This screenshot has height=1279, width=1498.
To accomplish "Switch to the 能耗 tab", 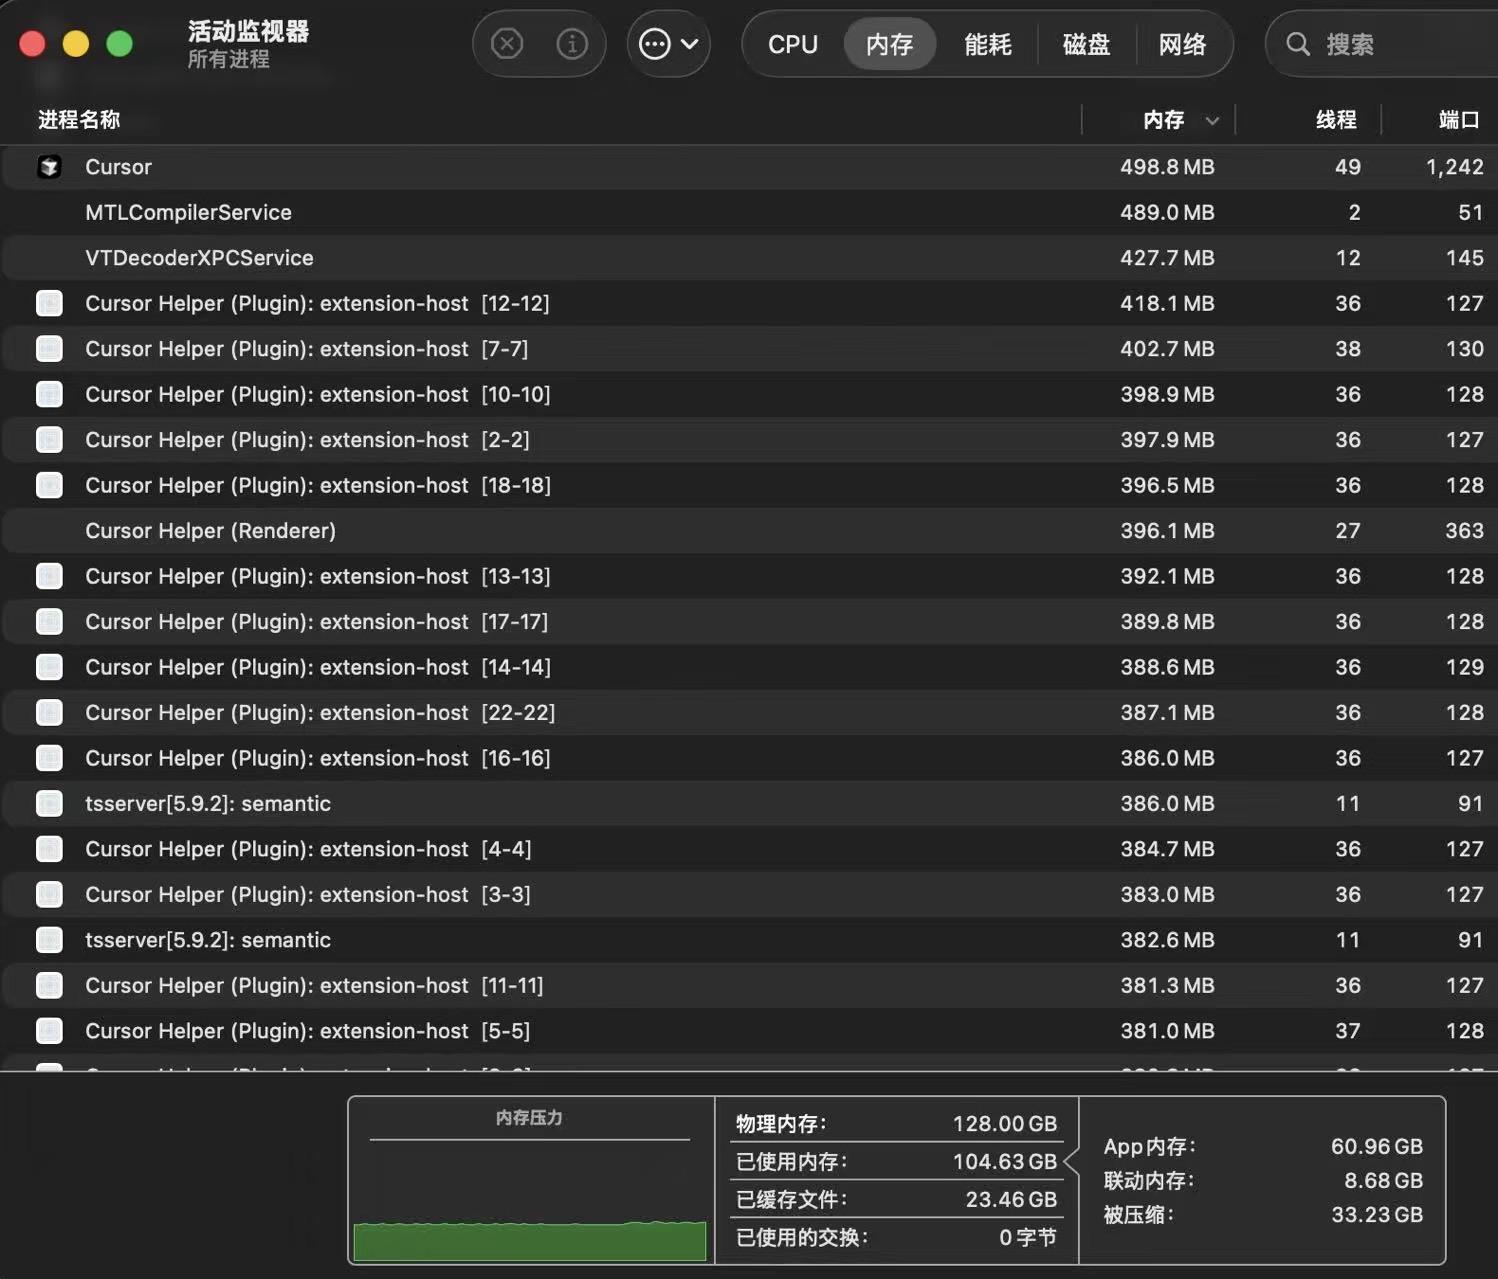I will (x=987, y=44).
